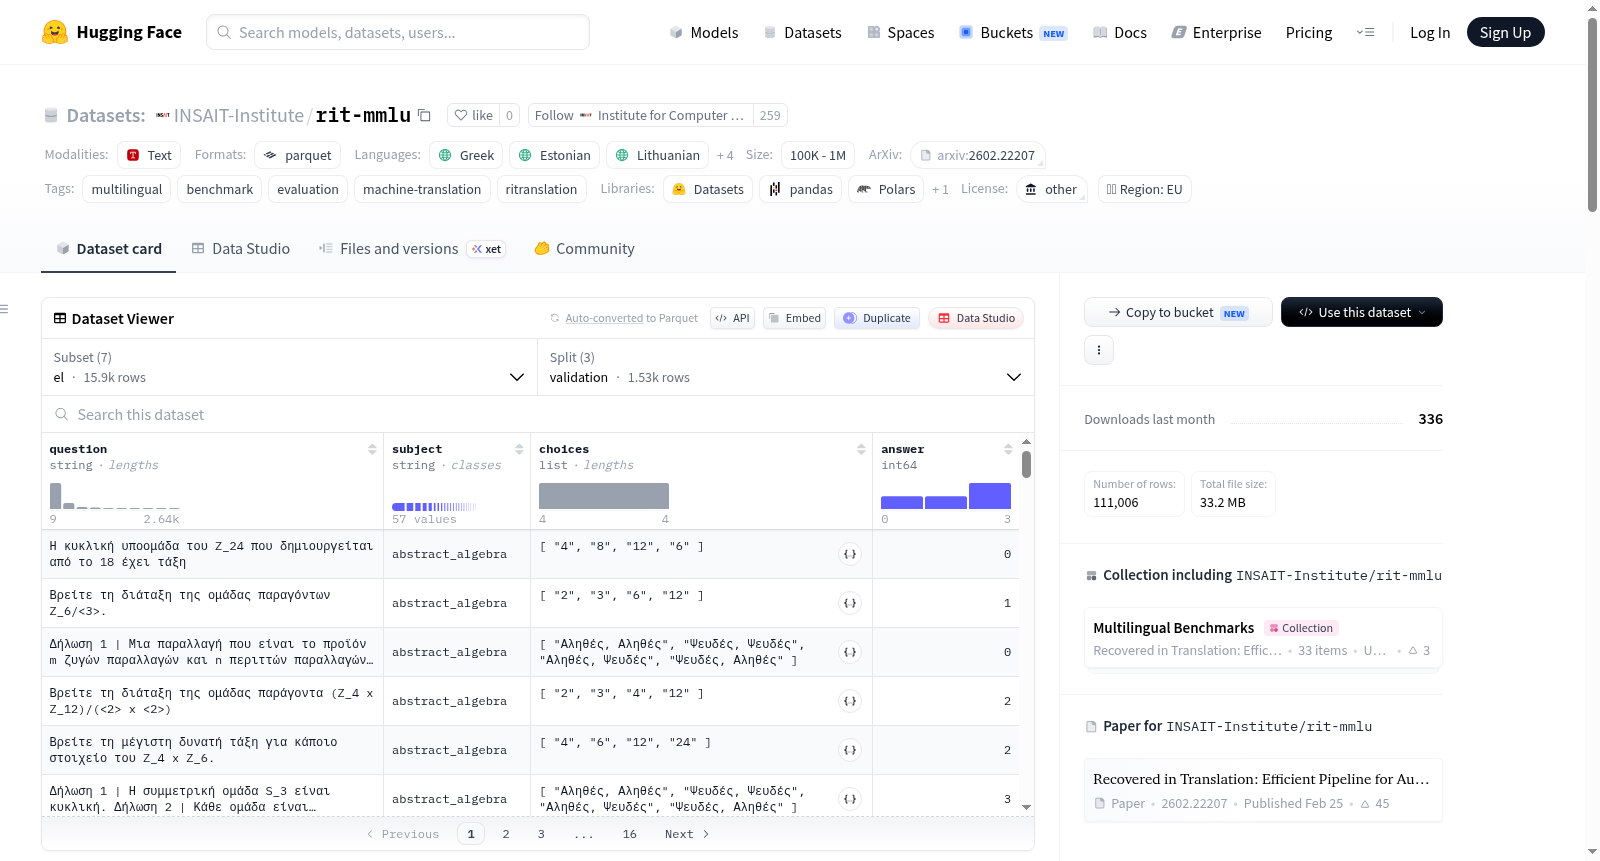Open Spaces in the top navigation
Viewport: 1600px width, 861px height.
(x=901, y=32)
